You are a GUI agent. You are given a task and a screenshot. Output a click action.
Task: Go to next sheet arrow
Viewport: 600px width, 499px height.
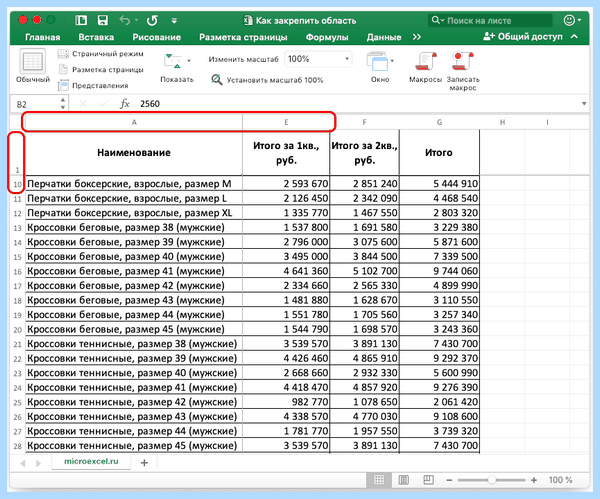[x=38, y=463]
